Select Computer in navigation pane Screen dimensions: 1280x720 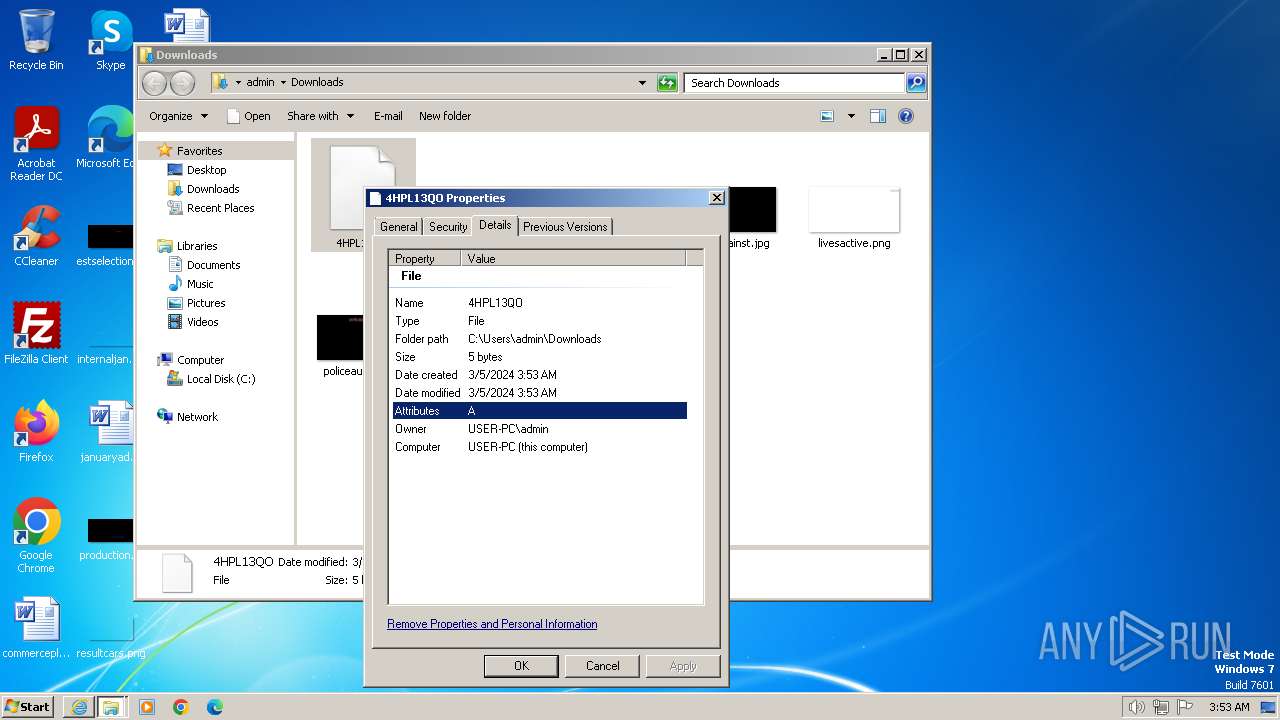pos(200,360)
